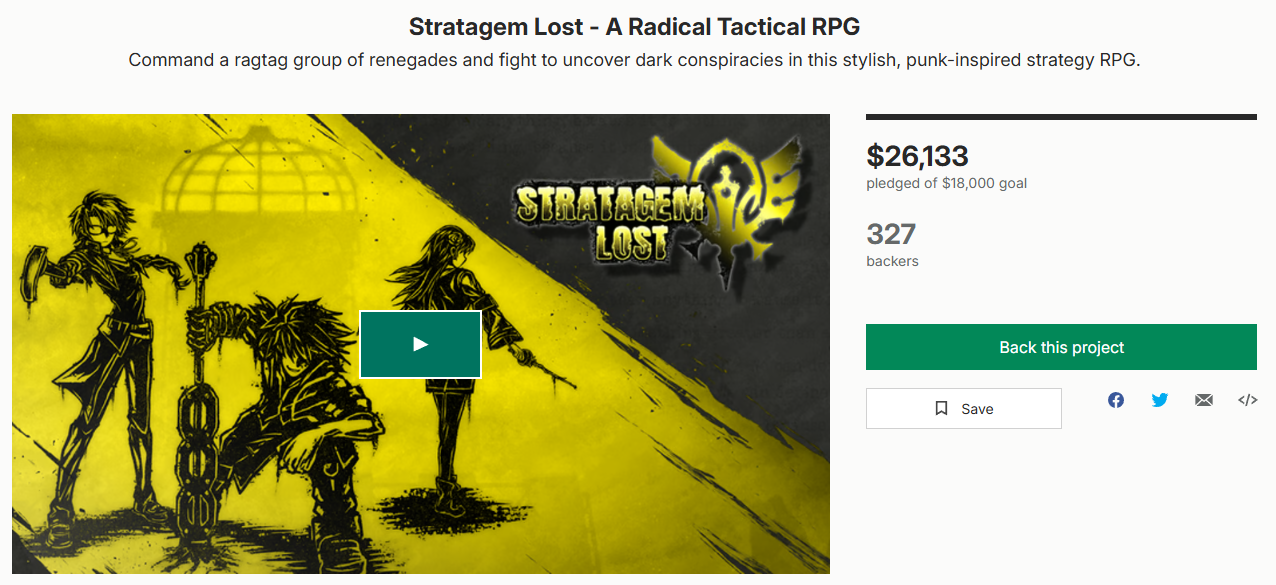
Task: Open the embed code icon
Action: (x=1247, y=400)
